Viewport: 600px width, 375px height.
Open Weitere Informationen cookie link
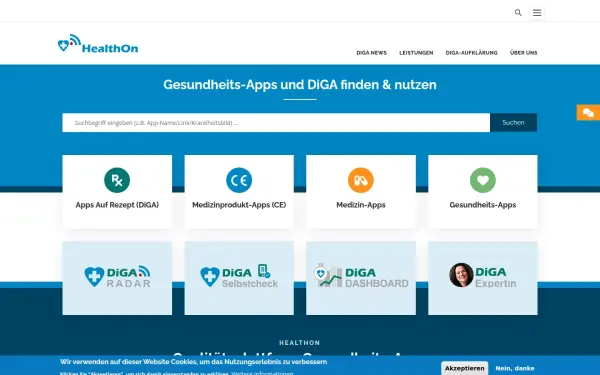click(262, 373)
